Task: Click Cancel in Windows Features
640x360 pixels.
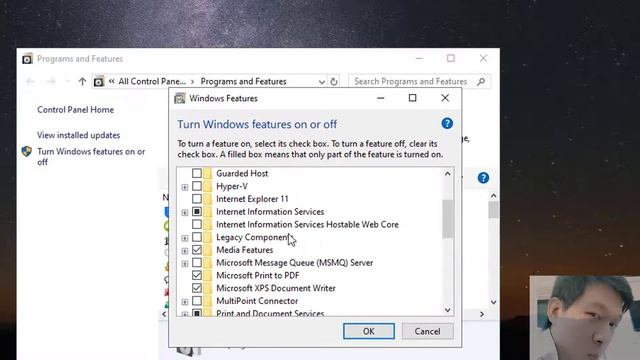Action: [427, 331]
